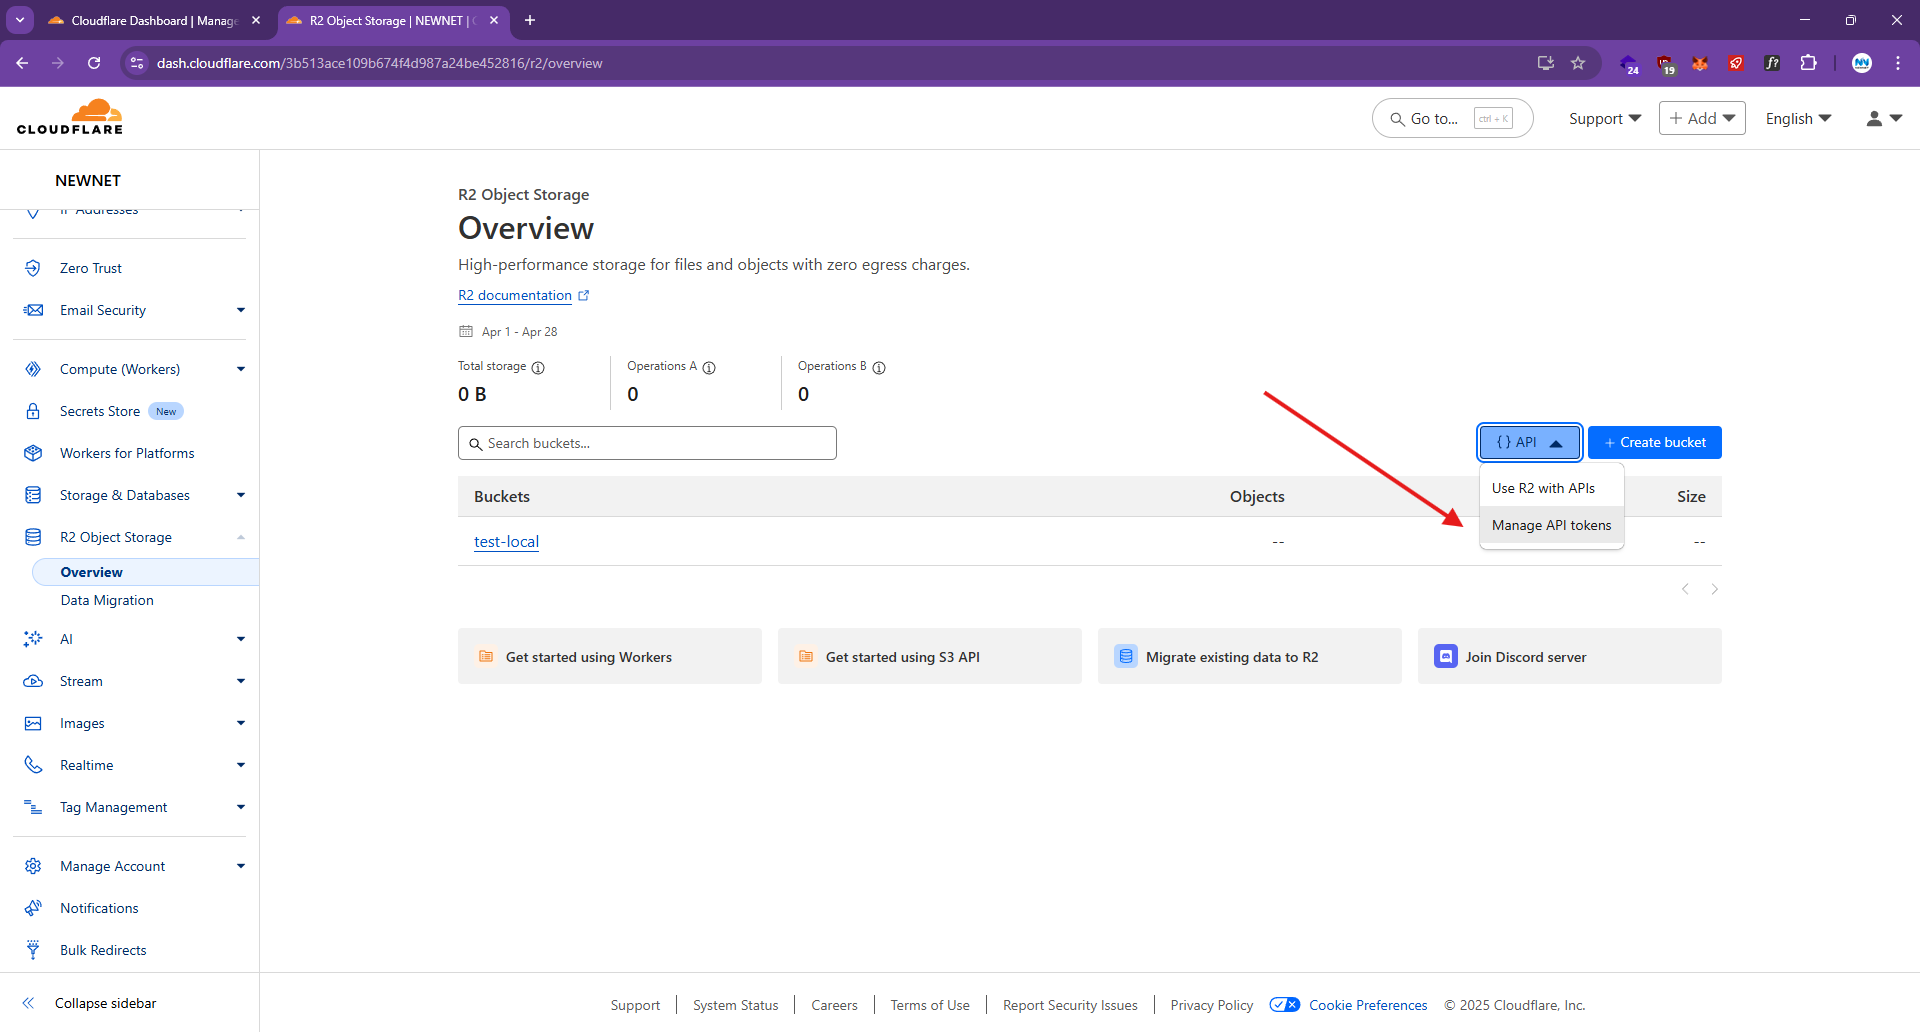Click the Stream cloud icon
This screenshot has width=1920, height=1032.
(33, 681)
